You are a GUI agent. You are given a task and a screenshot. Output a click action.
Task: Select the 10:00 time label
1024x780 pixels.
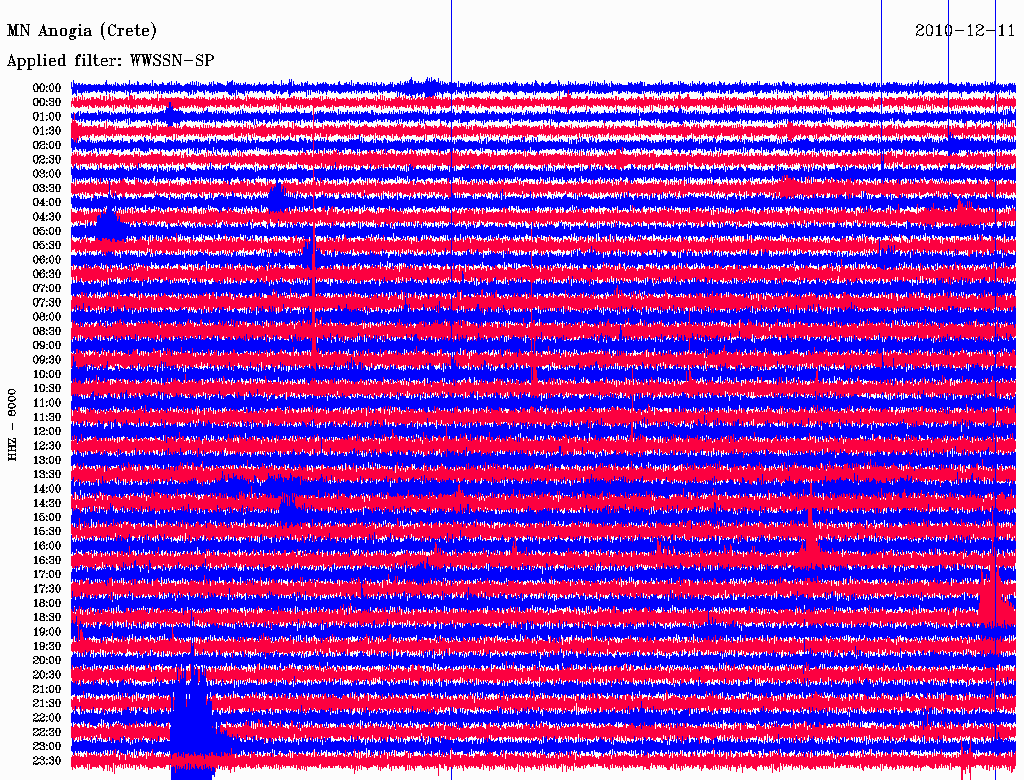tap(47, 374)
